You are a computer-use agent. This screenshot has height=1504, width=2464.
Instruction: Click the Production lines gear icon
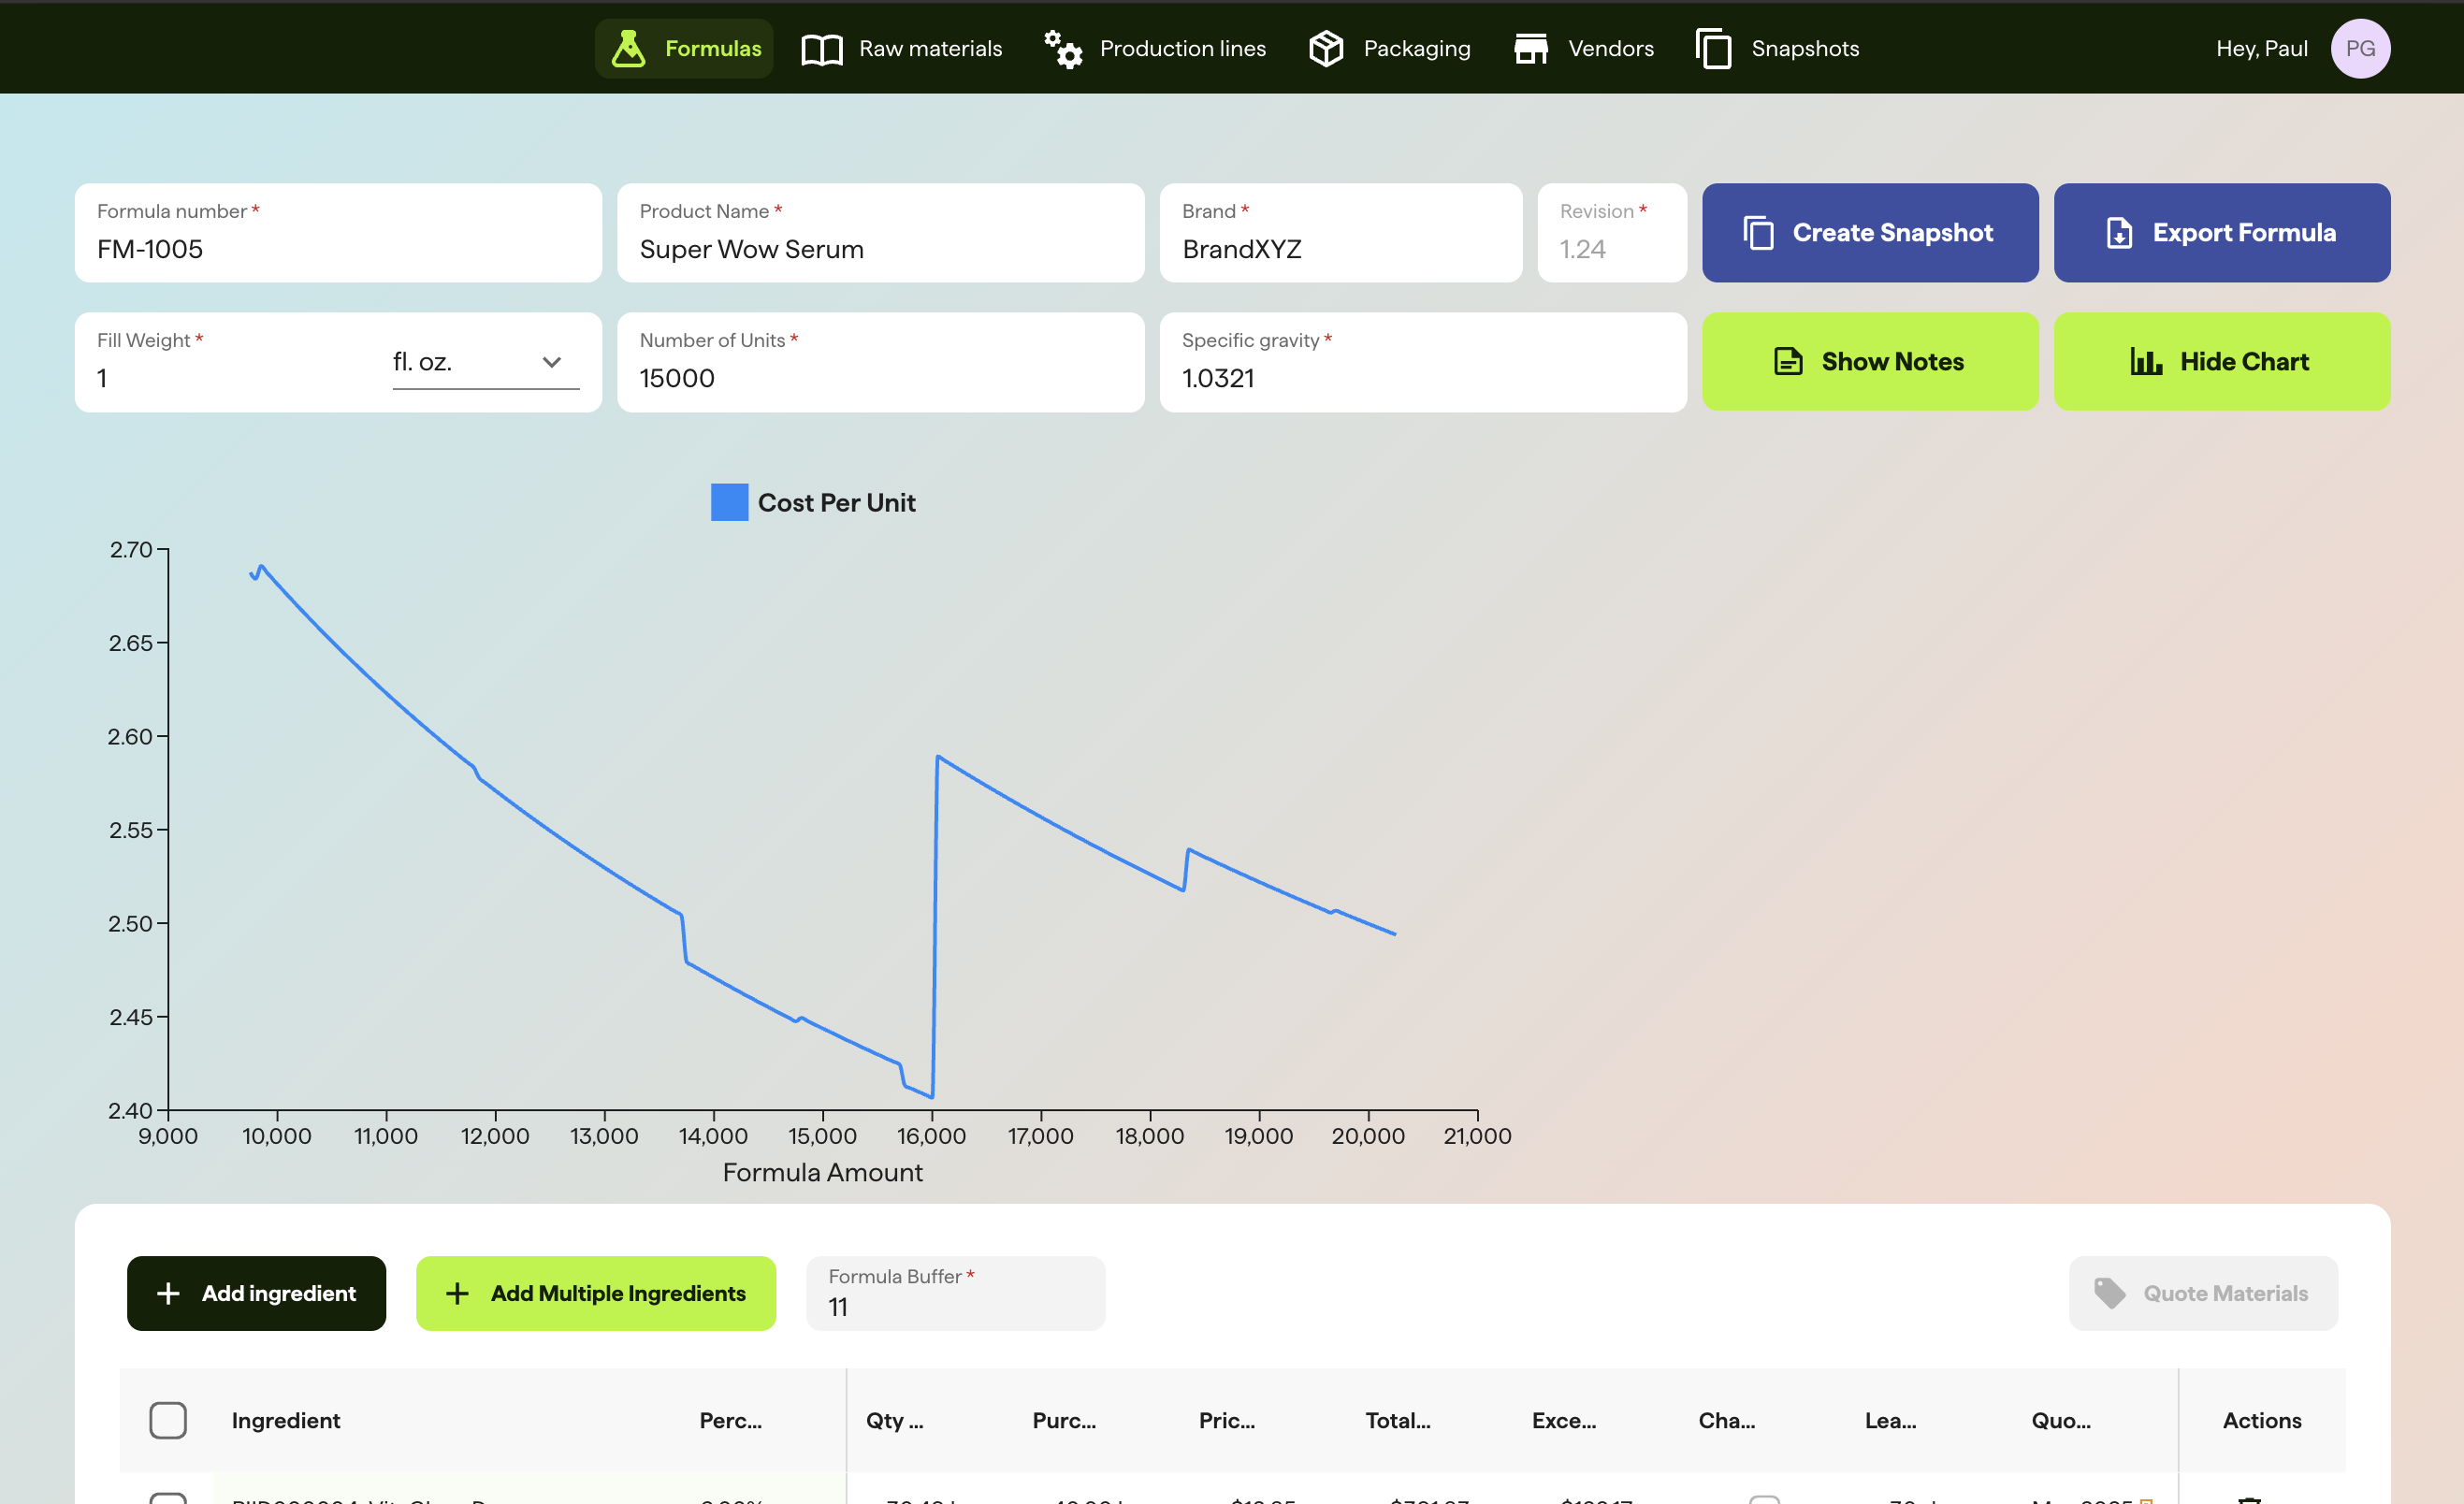1062,47
